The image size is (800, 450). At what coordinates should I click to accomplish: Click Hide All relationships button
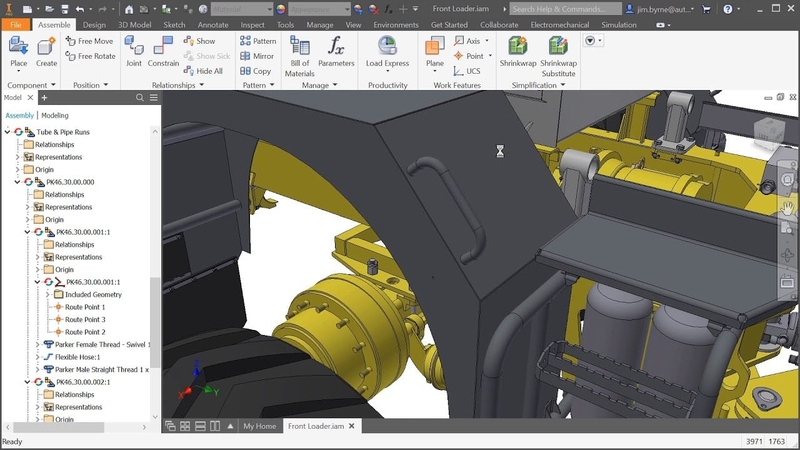click(203, 71)
